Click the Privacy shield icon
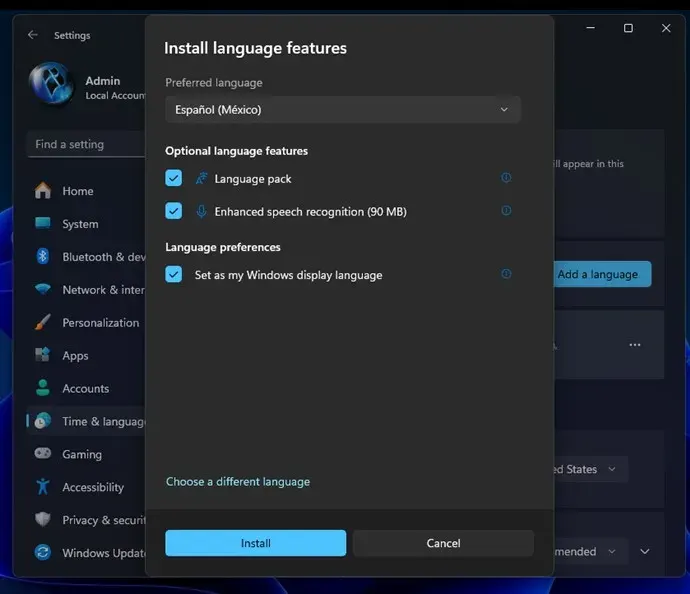The height and width of the screenshot is (594, 690). click(x=43, y=519)
